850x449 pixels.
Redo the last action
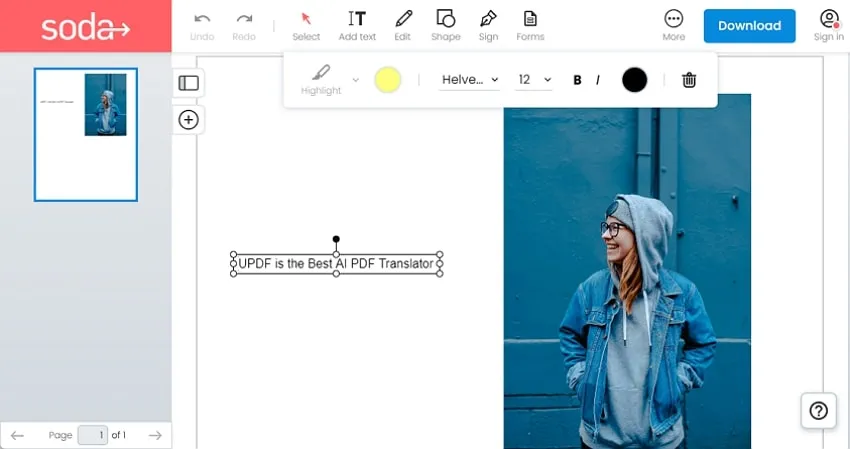tap(244, 27)
